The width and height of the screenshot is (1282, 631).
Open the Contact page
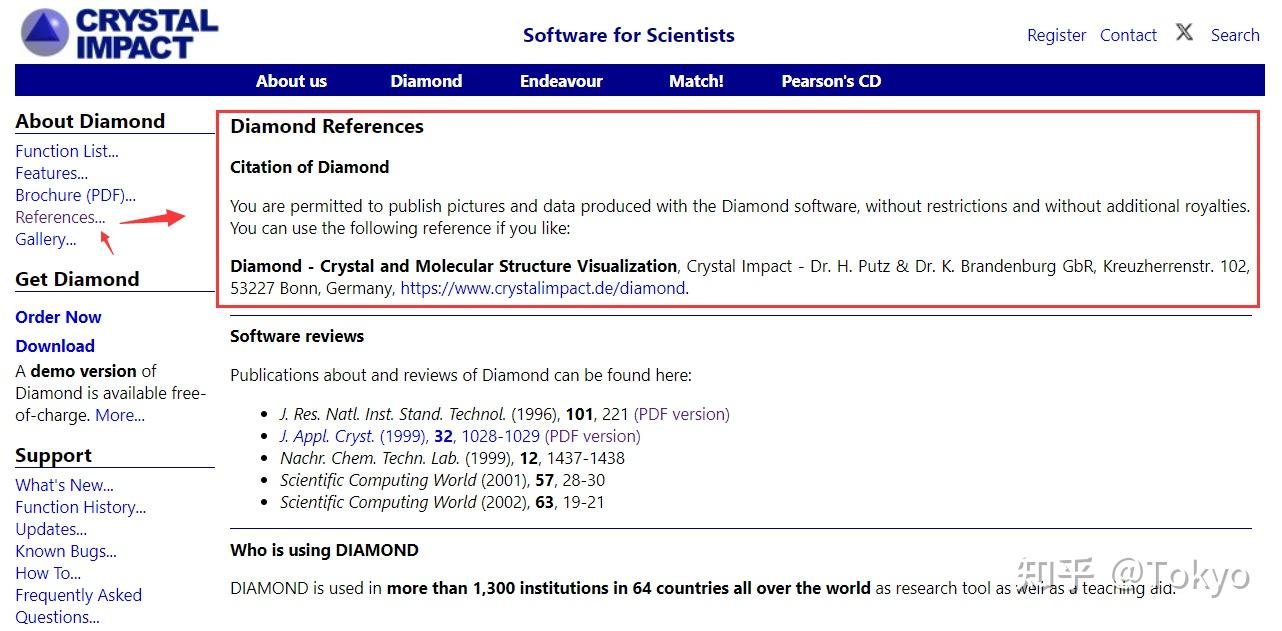pos(1127,35)
